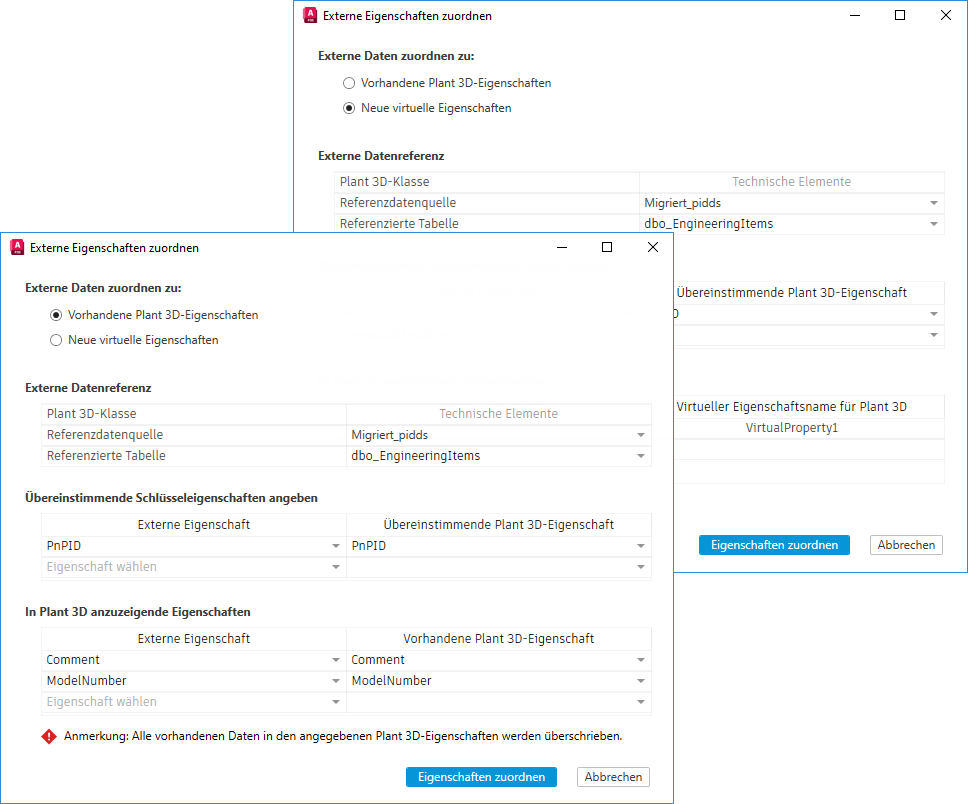Click Abbrechen button in back dialog
Image resolution: width=968 pixels, height=804 pixels.
pyautogui.click(x=906, y=545)
